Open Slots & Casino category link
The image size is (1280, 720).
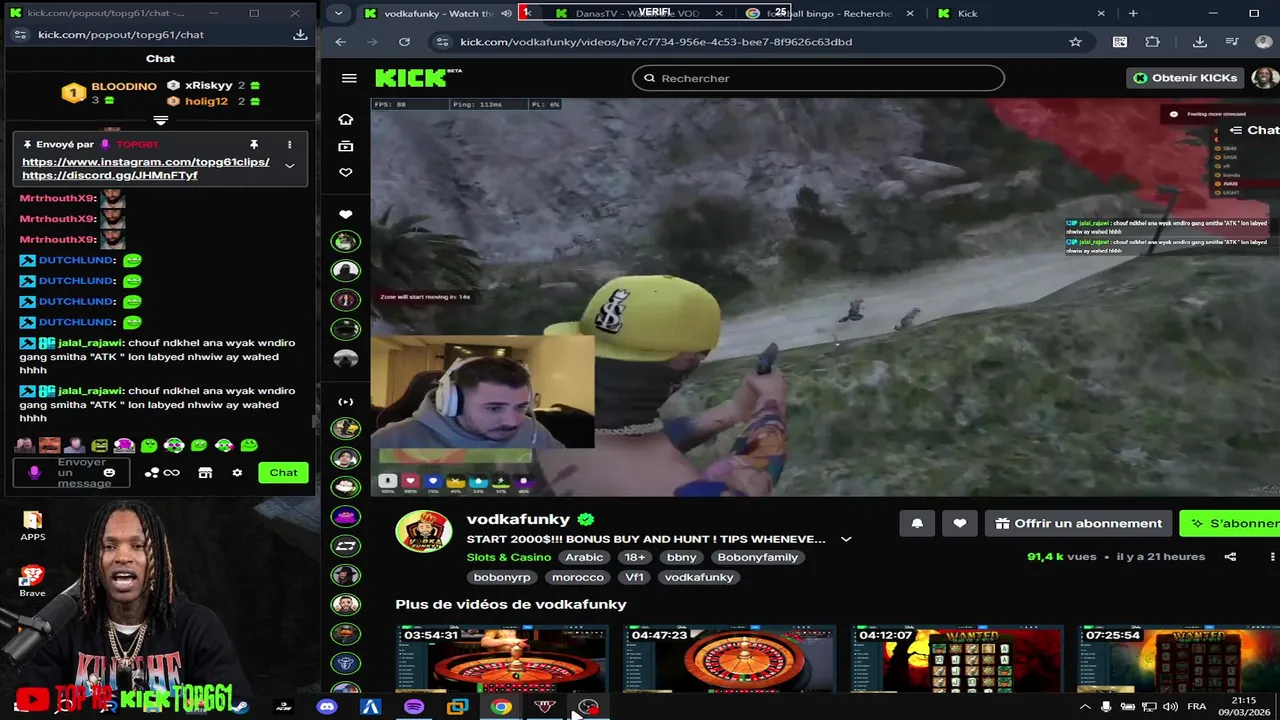coord(509,557)
